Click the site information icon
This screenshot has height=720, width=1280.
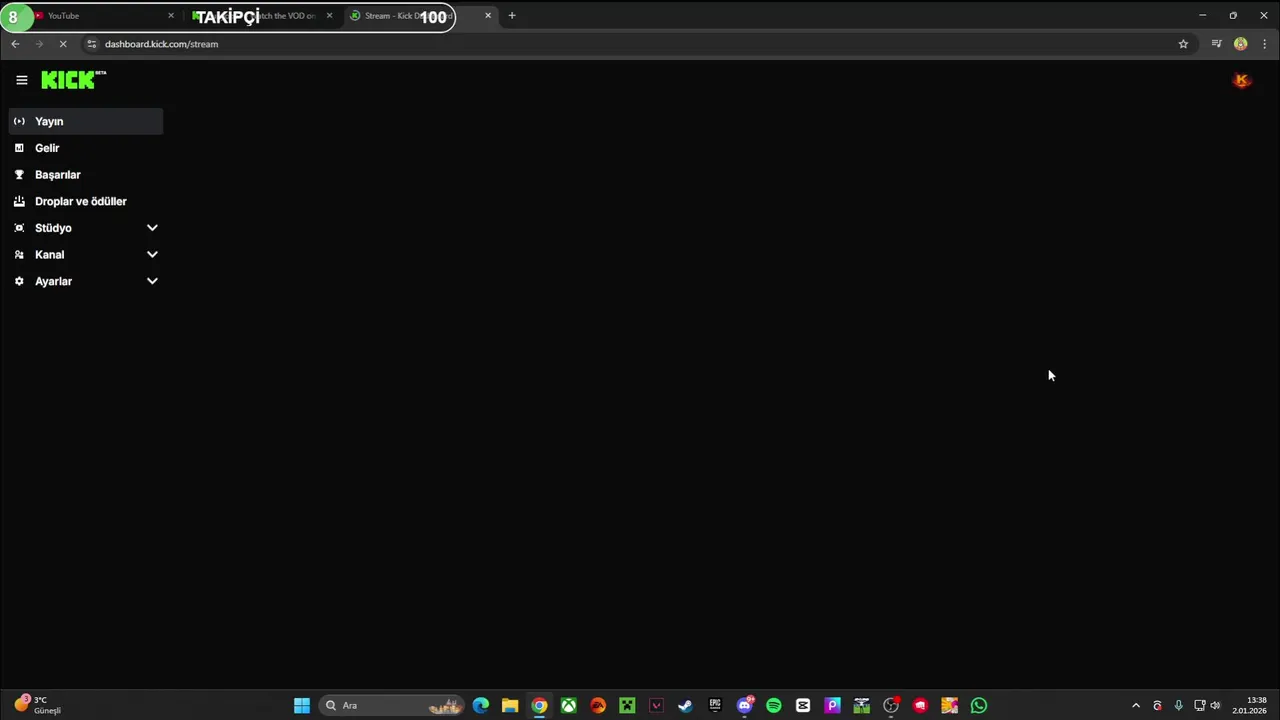coord(91,44)
